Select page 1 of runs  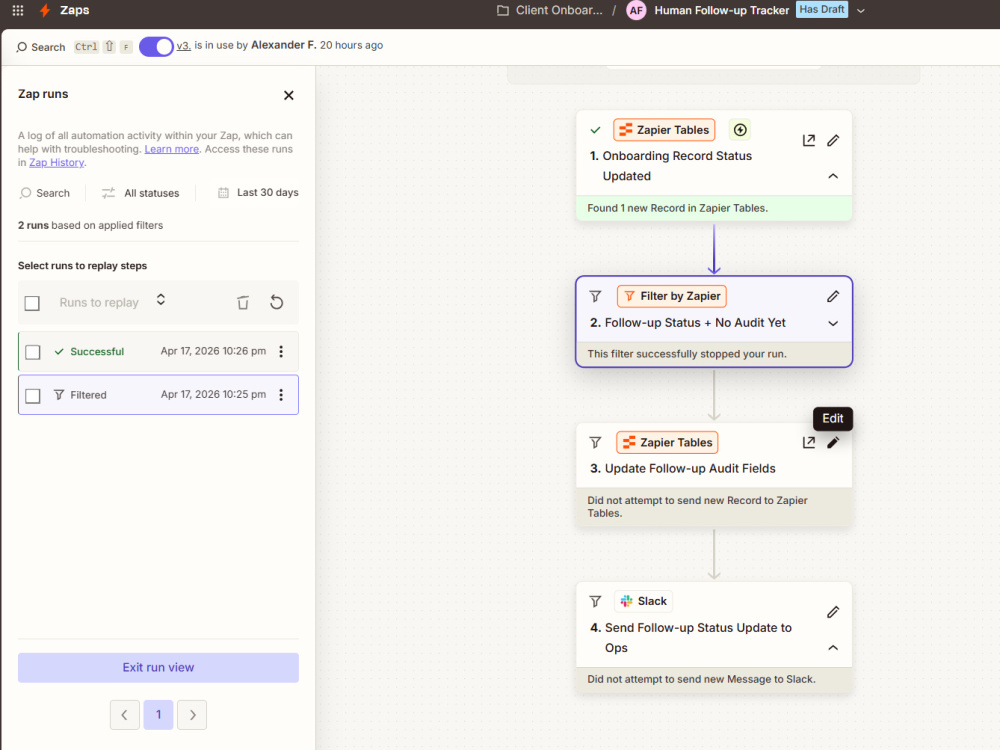[x=158, y=715]
